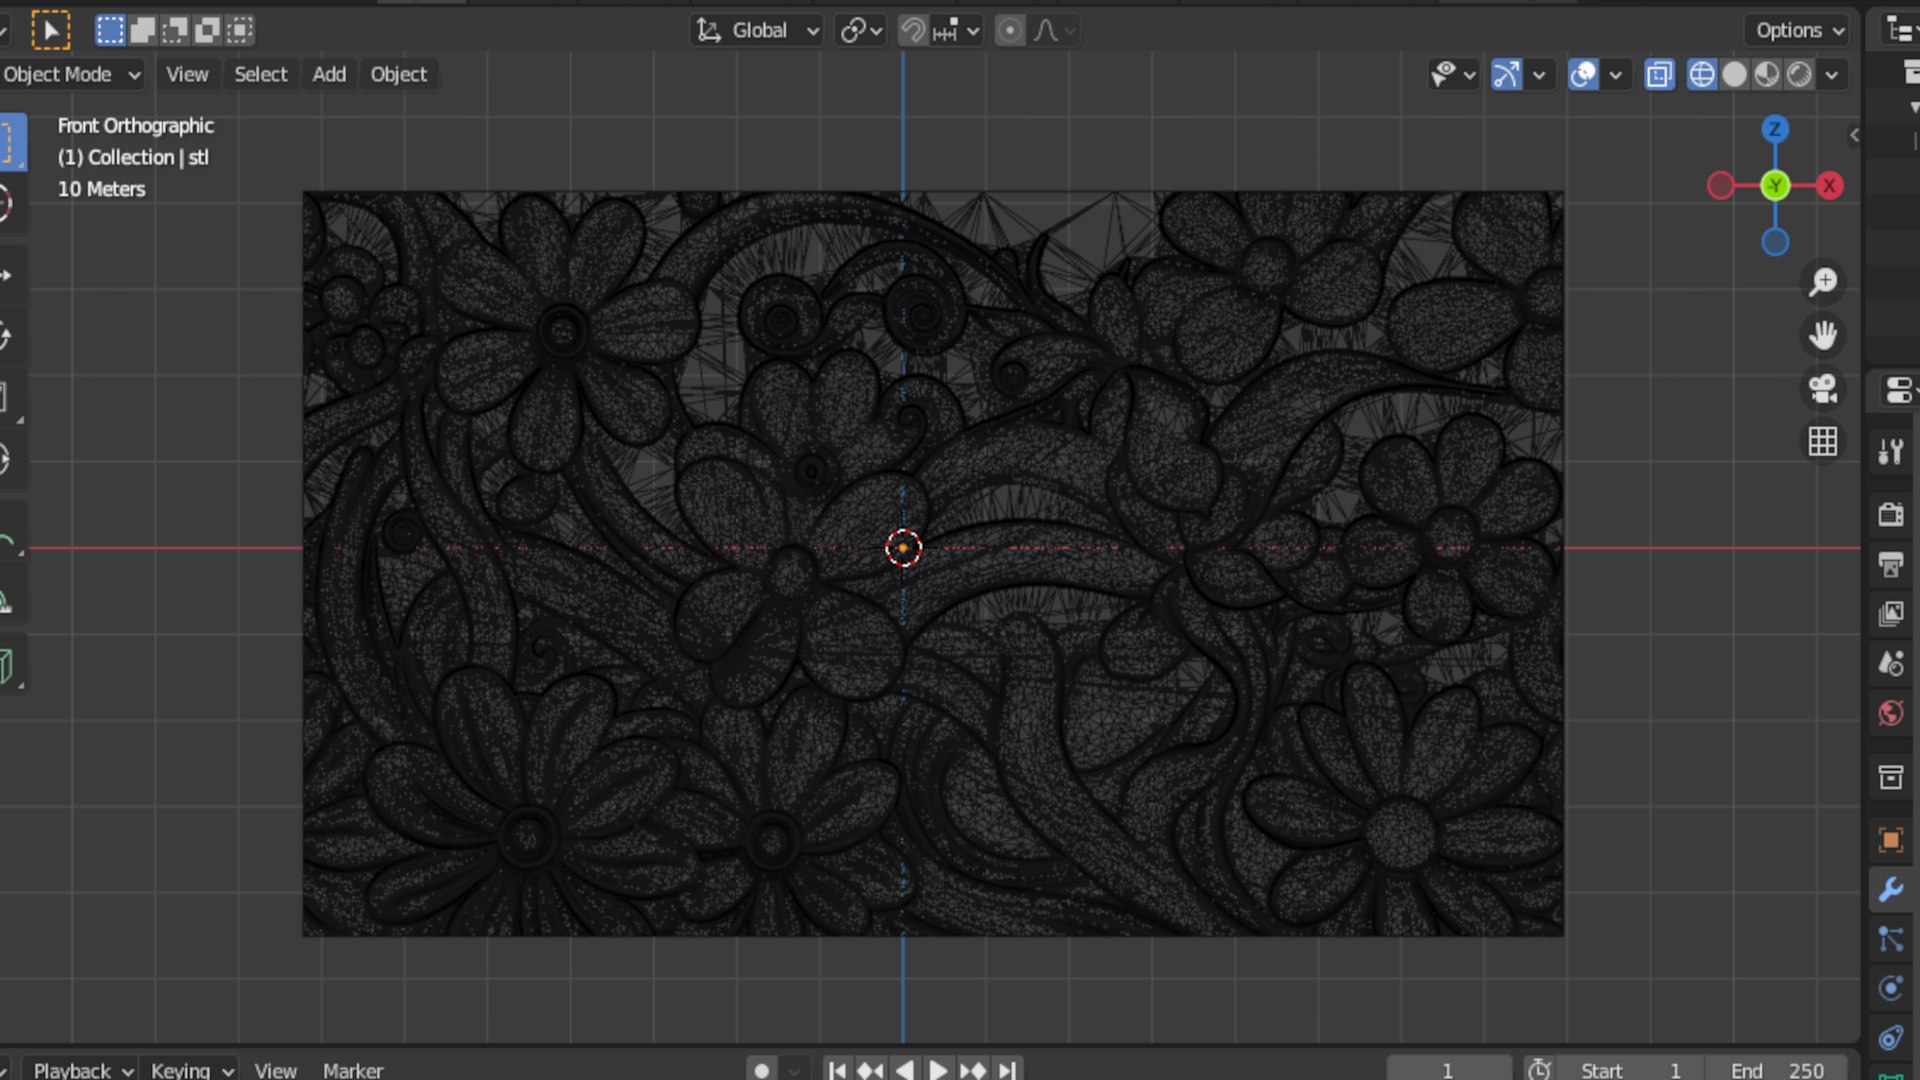The image size is (1920, 1080).
Task: Switch to Rendered viewport shading
Action: click(1799, 75)
